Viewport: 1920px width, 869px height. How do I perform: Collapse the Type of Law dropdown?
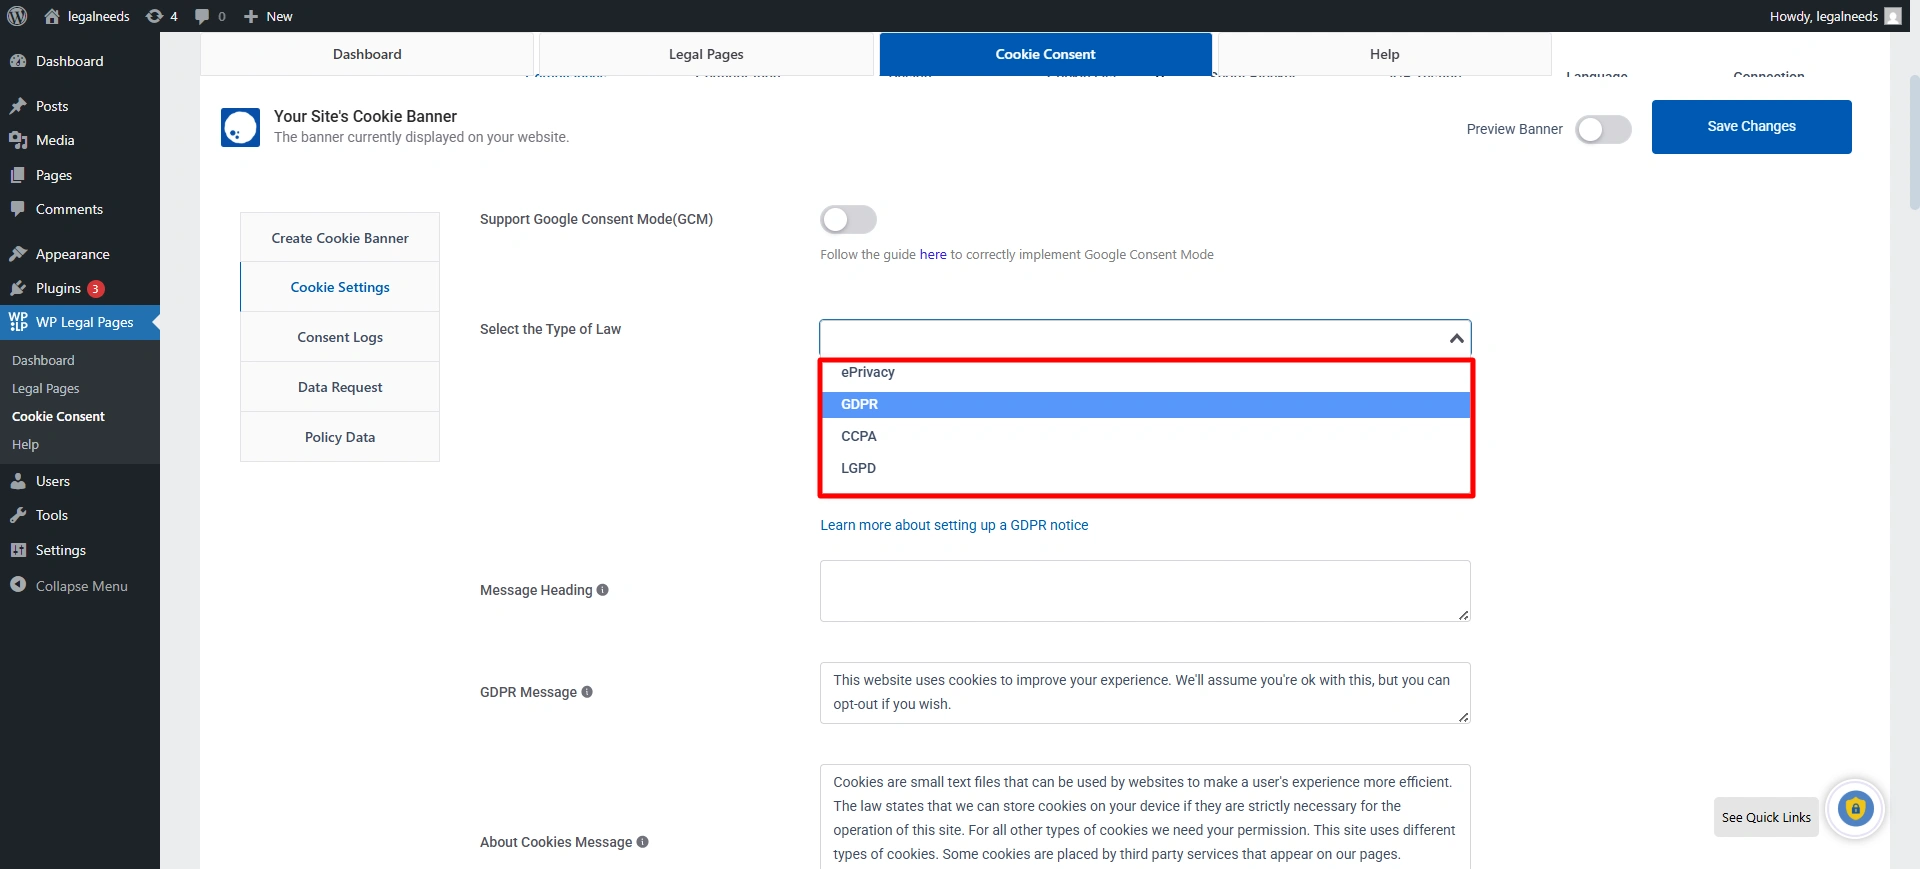(x=1456, y=338)
